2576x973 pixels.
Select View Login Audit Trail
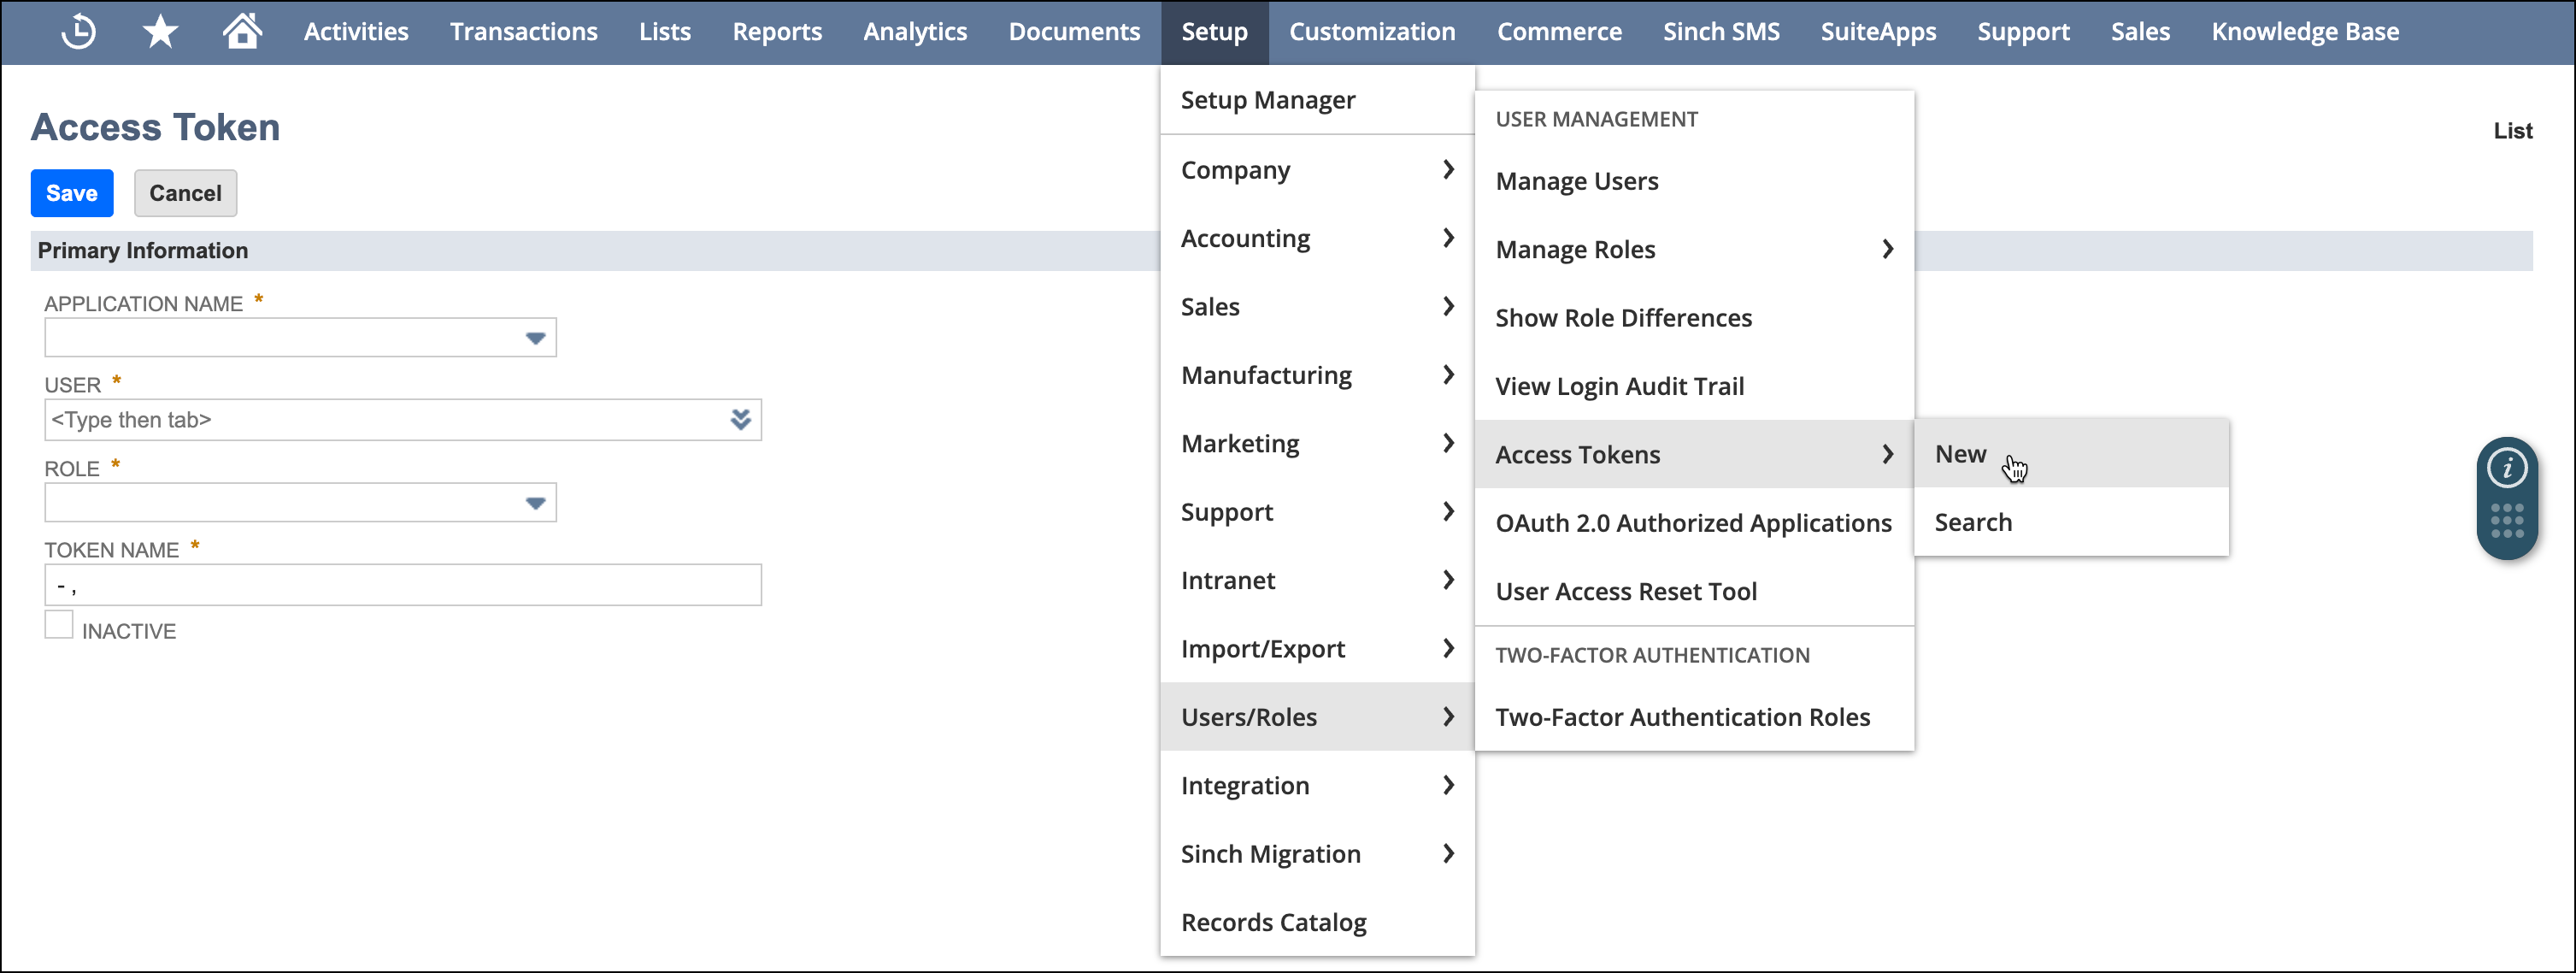click(1694, 386)
